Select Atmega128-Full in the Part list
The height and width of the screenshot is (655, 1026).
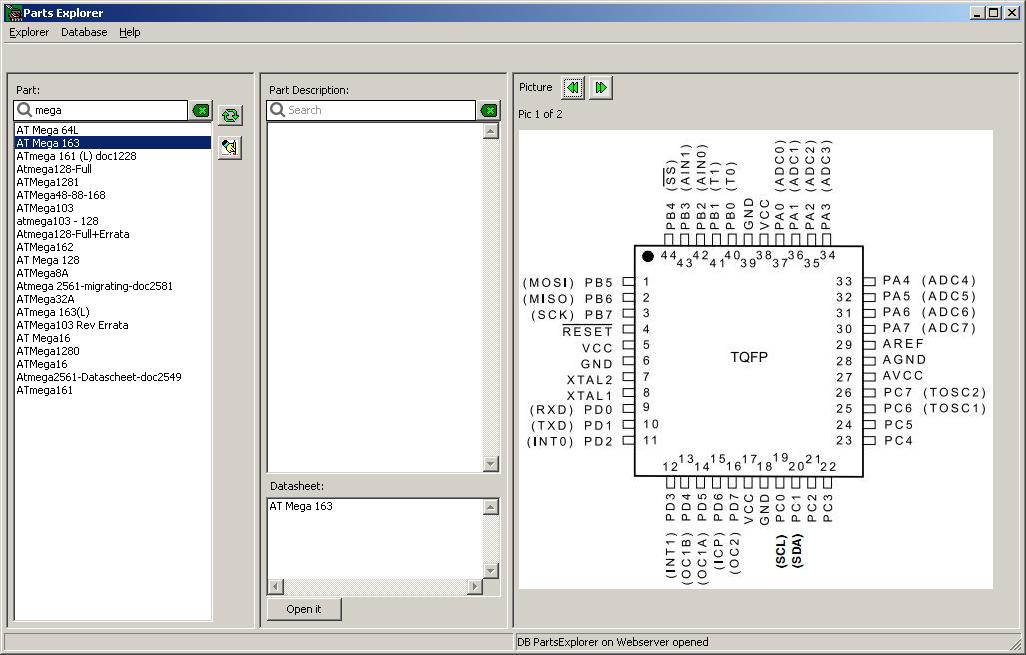(x=113, y=169)
